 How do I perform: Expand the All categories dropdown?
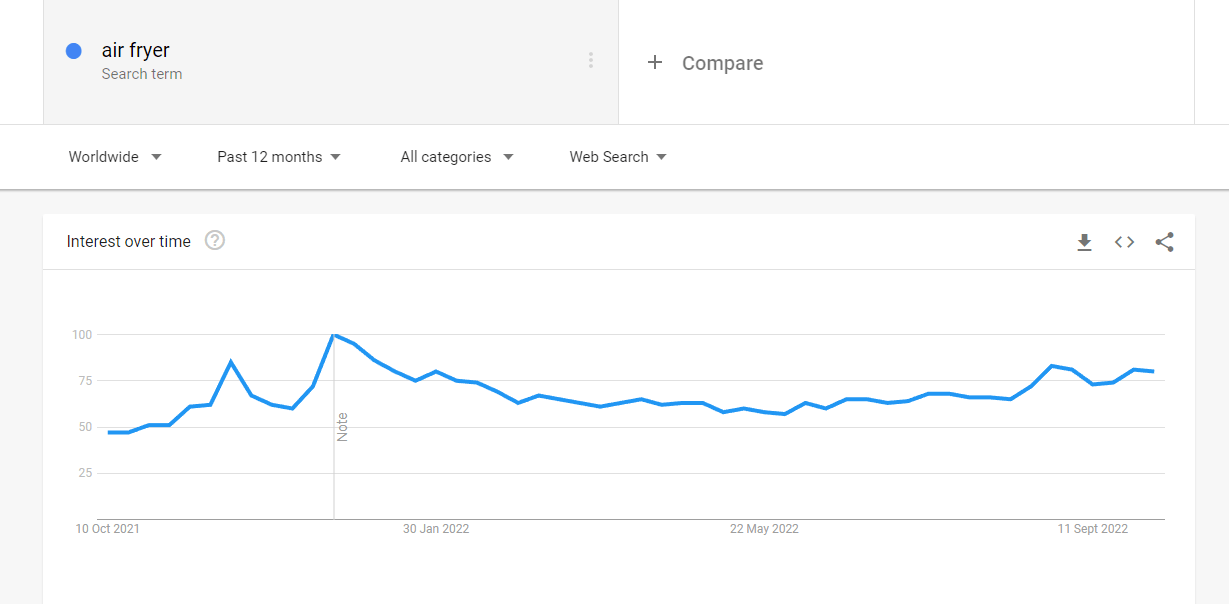coord(457,157)
